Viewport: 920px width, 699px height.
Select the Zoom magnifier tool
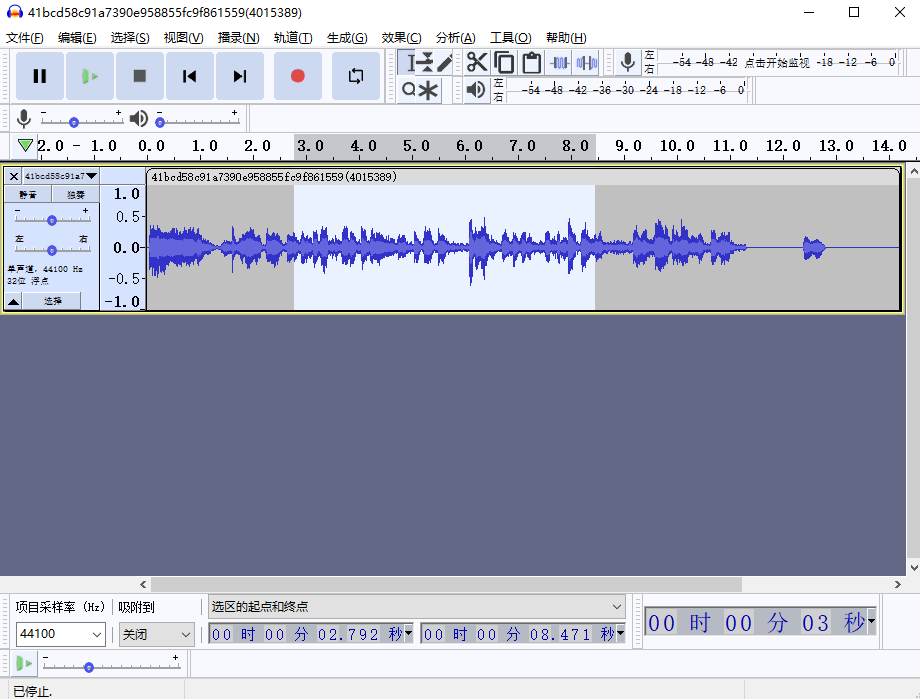point(408,91)
